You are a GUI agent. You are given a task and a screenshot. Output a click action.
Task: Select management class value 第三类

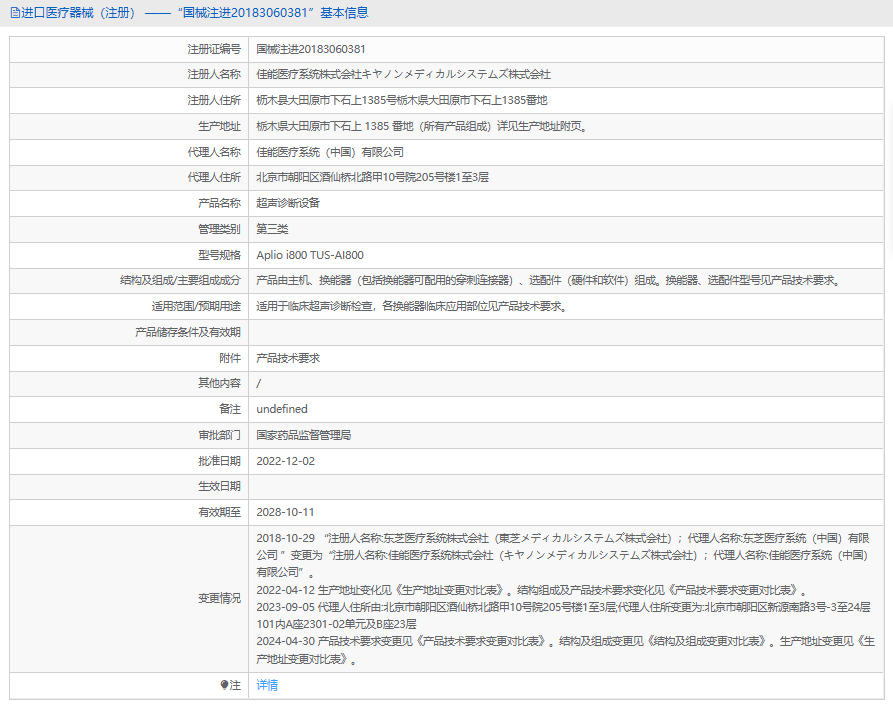[272, 229]
